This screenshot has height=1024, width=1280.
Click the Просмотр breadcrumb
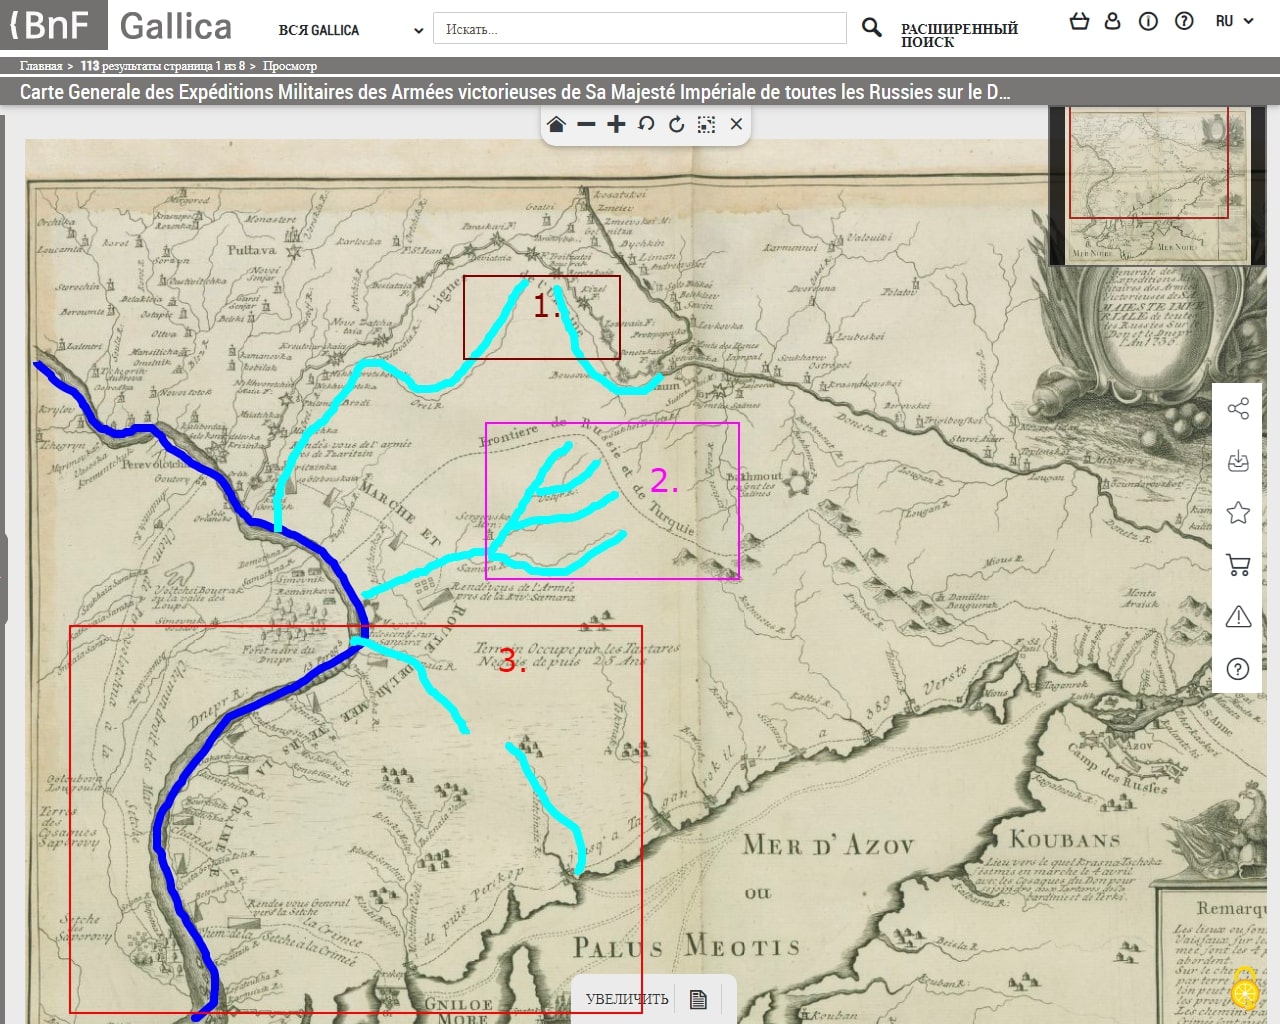(x=290, y=66)
